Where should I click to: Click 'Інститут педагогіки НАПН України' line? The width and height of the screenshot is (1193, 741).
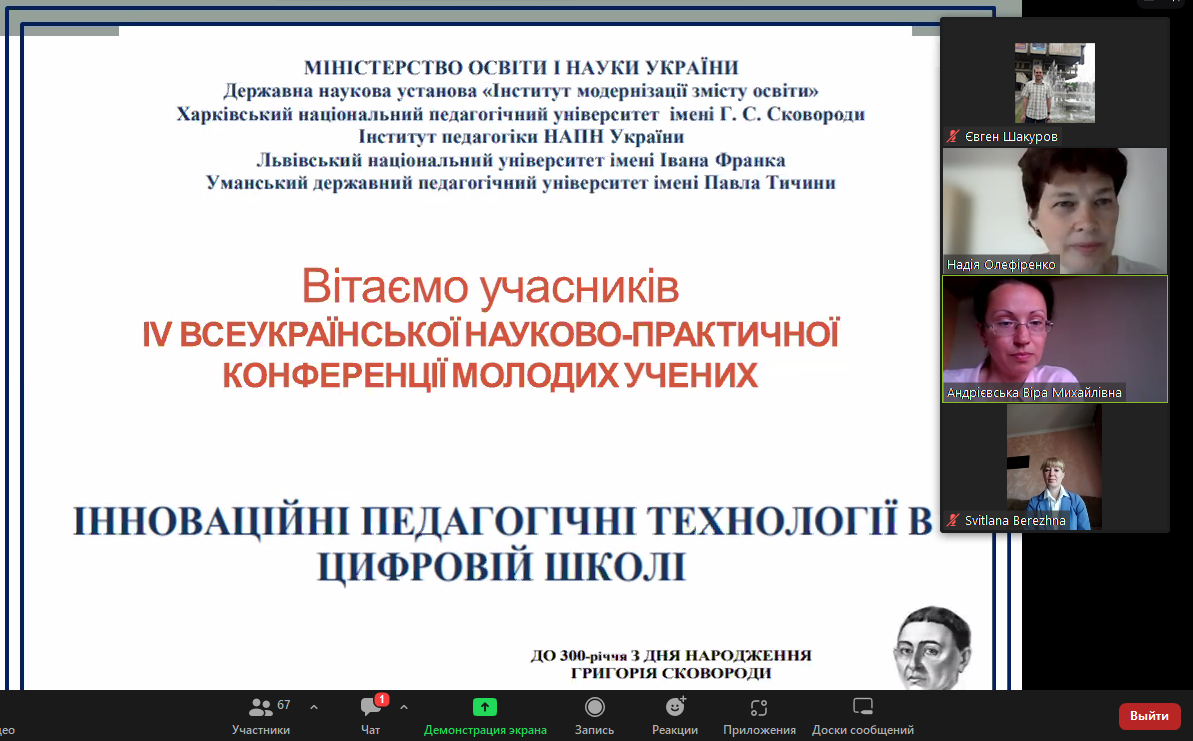pyautogui.click(x=521, y=137)
